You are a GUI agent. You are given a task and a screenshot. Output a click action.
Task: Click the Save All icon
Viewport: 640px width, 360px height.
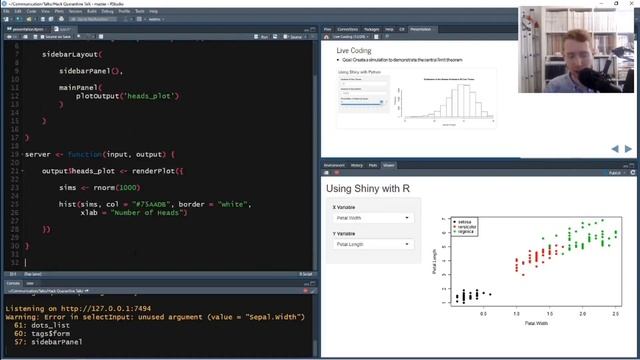click(x=51, y=19)
